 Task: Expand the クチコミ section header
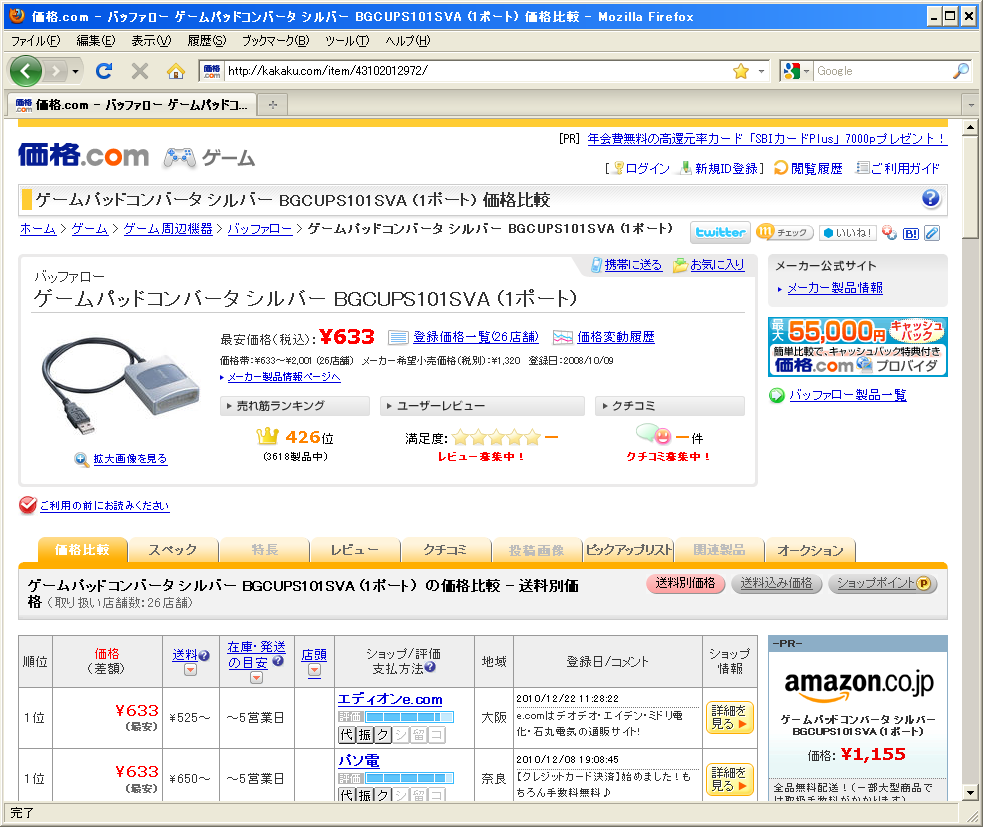[670, 406]
